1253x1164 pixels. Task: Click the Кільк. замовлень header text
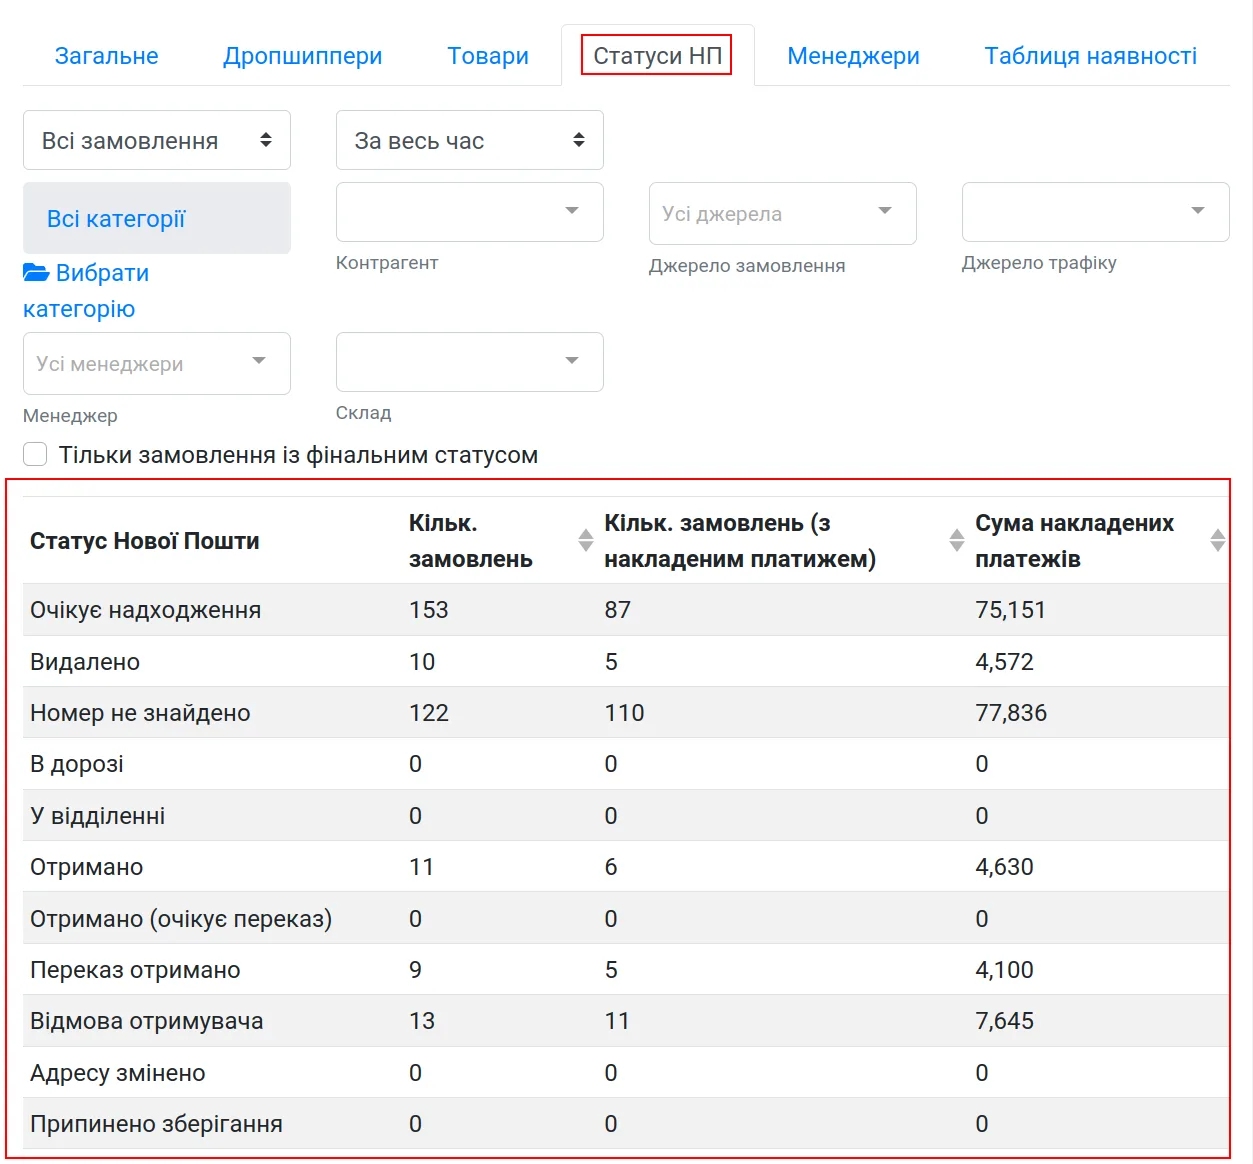[x=471, y=541]
